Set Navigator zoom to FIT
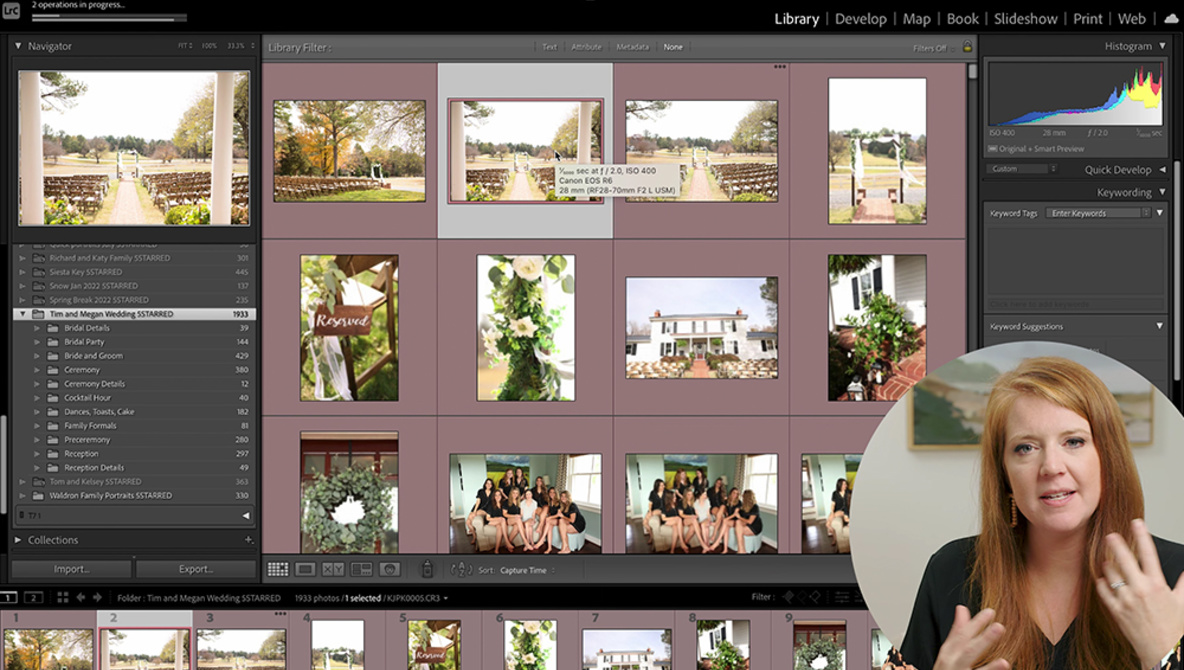 (185, 46)
